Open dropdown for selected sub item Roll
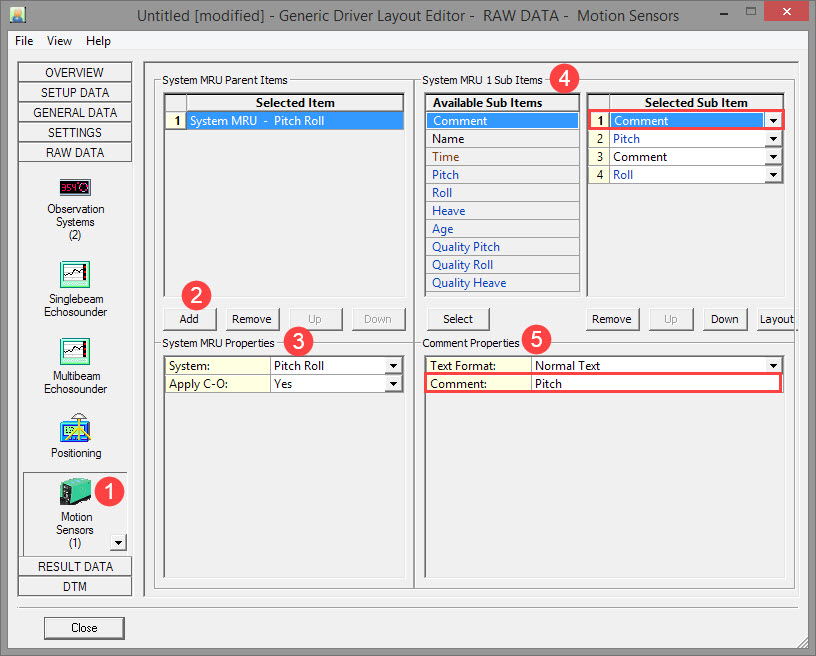Image resolution: width=816 pixels, height=656 pixels. [x=772, y=175]
